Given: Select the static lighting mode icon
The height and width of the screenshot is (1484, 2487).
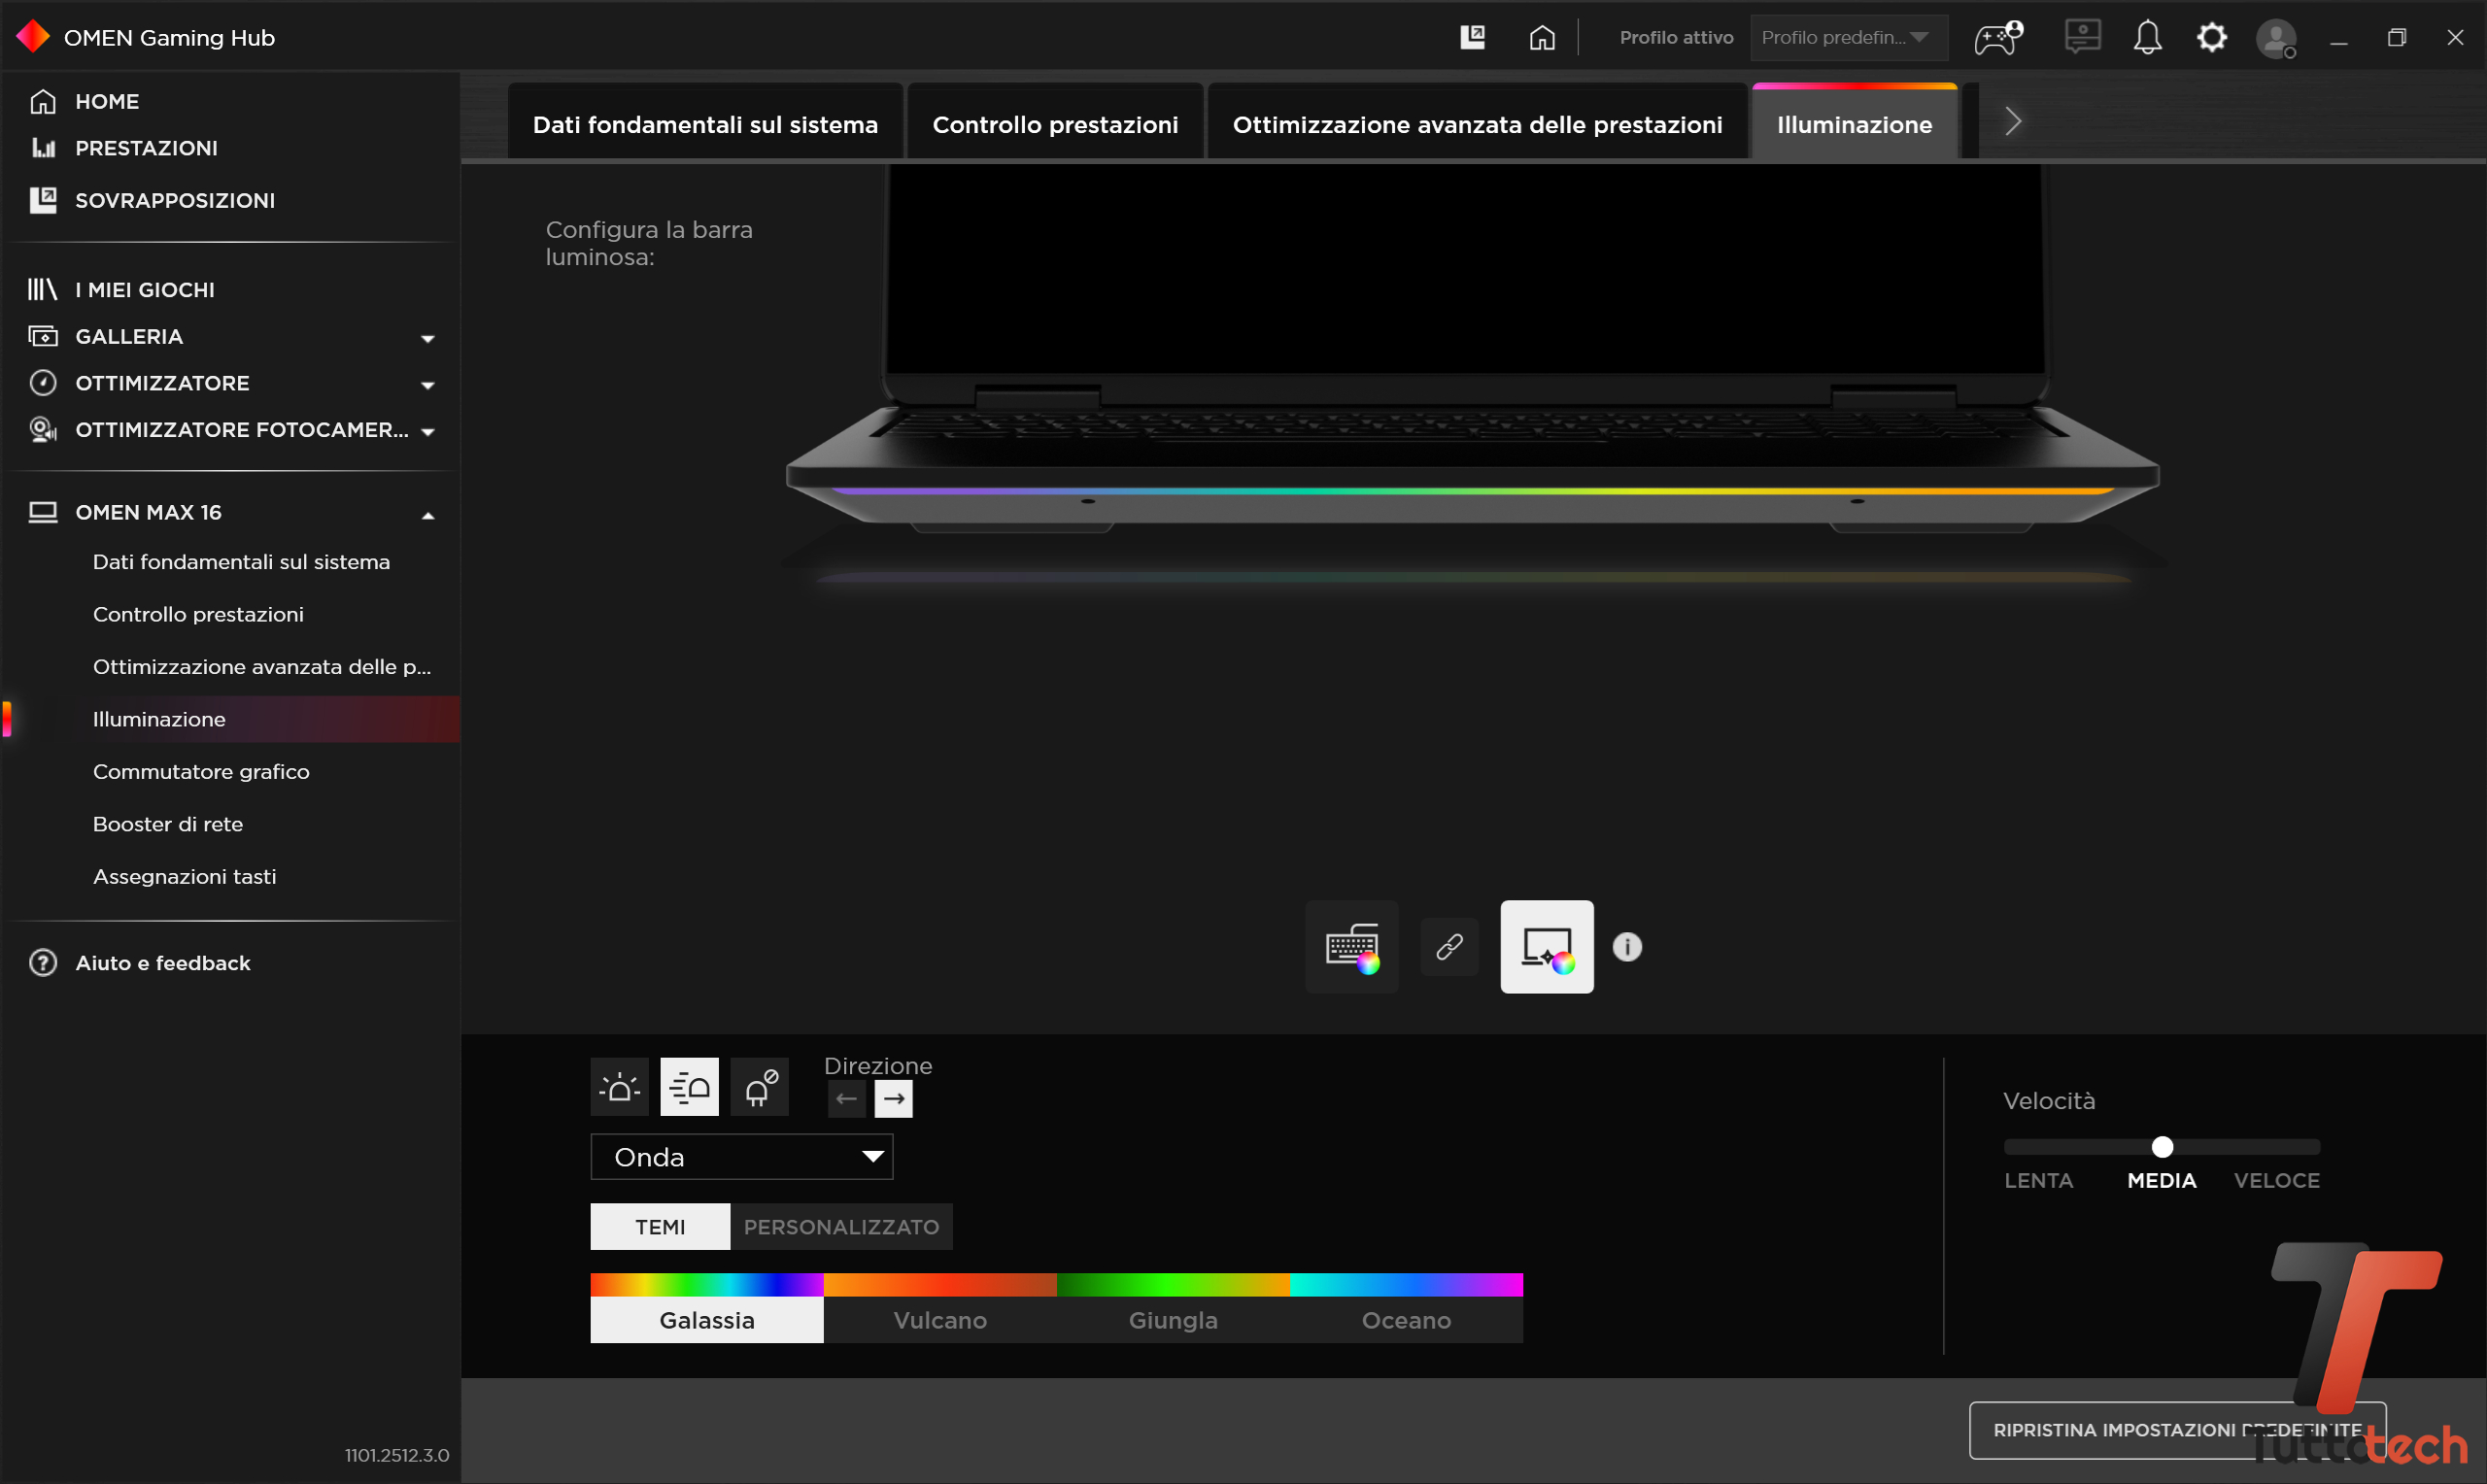Looking at the screenshot, I should click(x=619, y=1087).
